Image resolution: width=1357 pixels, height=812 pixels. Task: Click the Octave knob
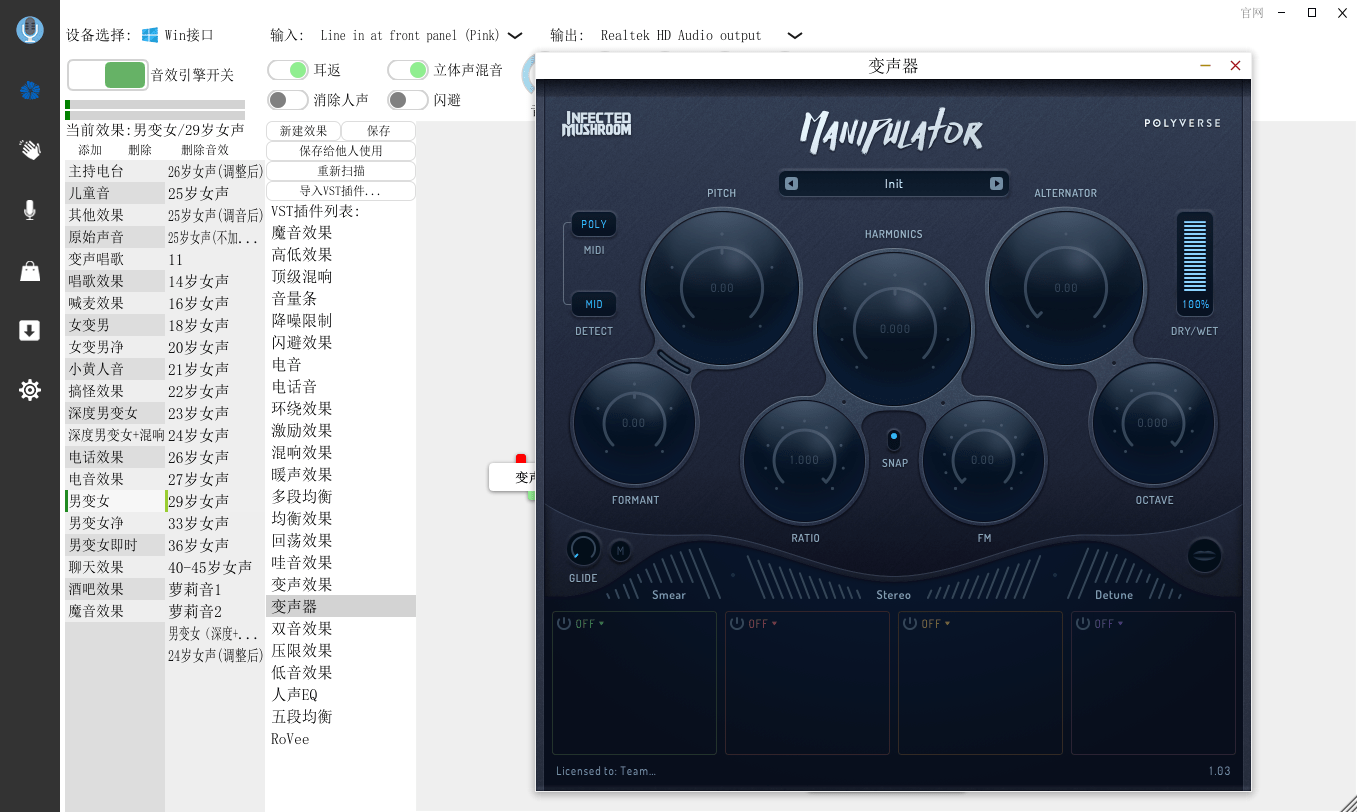(x=1153, y=423)
